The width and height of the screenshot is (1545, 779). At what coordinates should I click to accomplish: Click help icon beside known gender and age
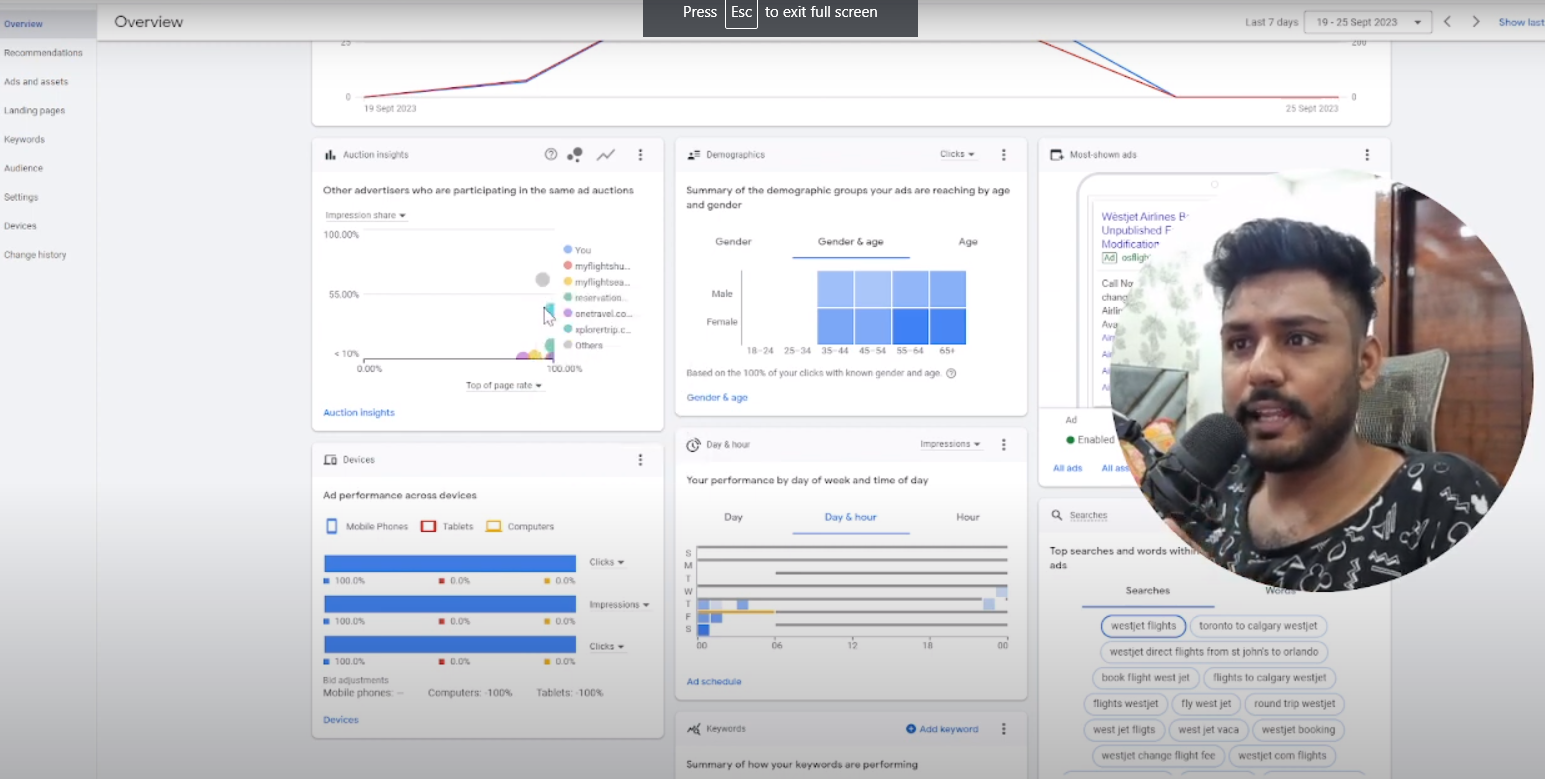coord(951,373)
